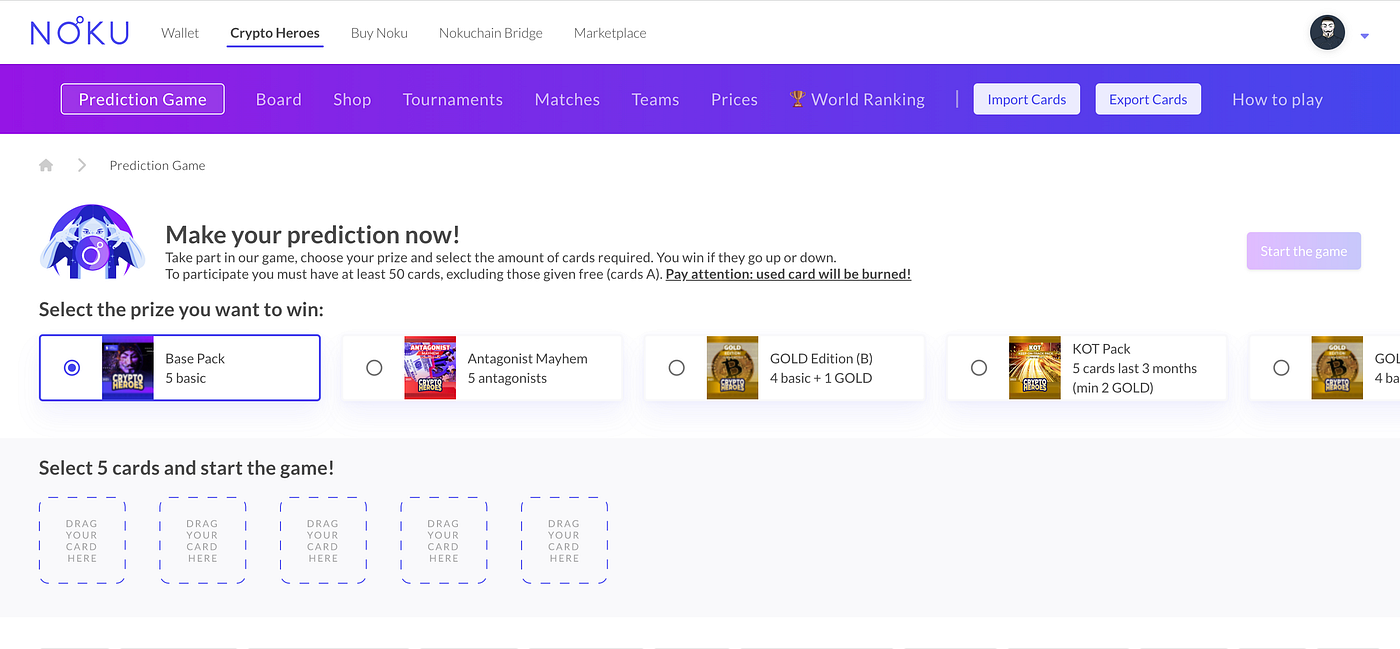Go to Matches
1400x649 pixels.
pos(567,99)
